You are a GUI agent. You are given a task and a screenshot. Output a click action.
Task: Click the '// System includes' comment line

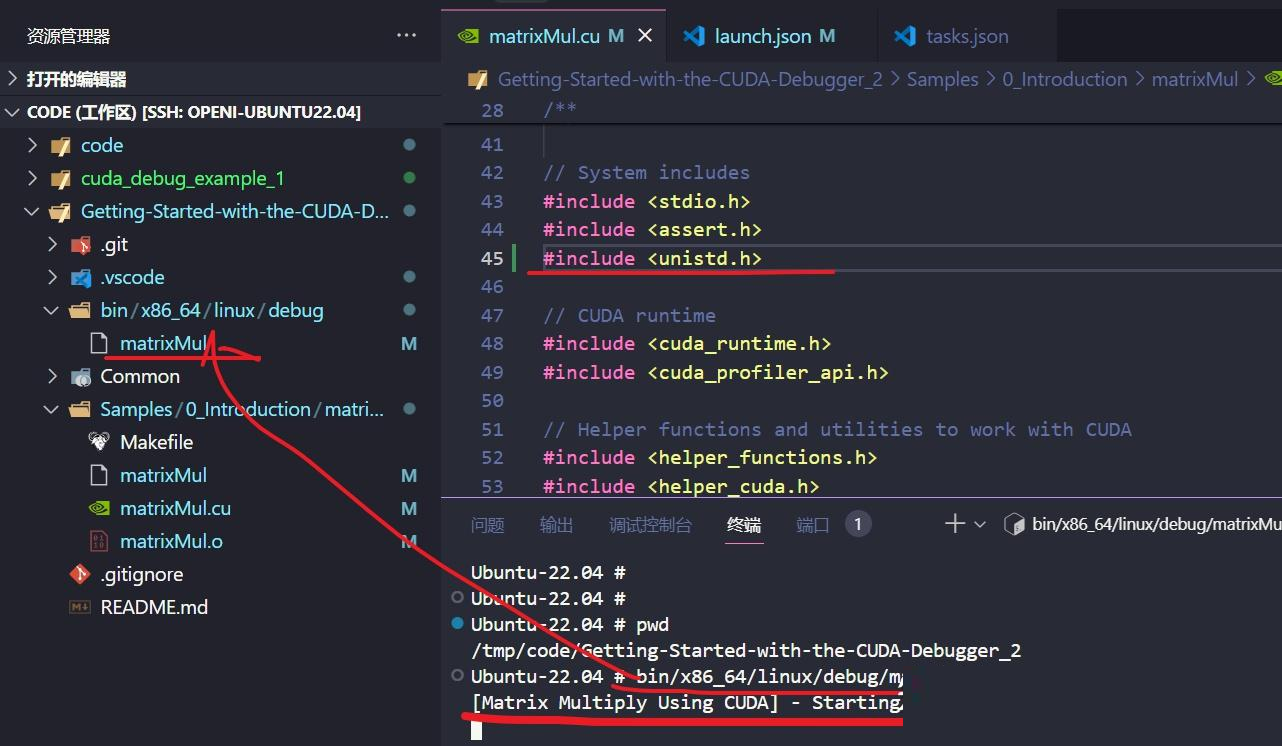(646, 172)
